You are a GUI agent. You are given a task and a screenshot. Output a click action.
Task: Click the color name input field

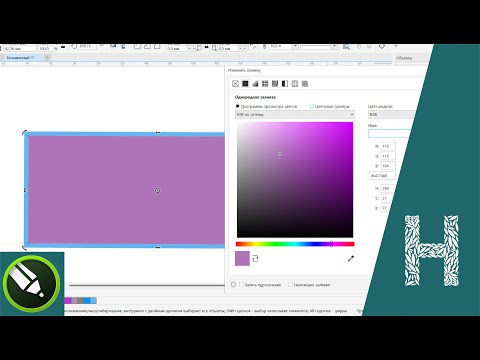[x=389, y=133]
